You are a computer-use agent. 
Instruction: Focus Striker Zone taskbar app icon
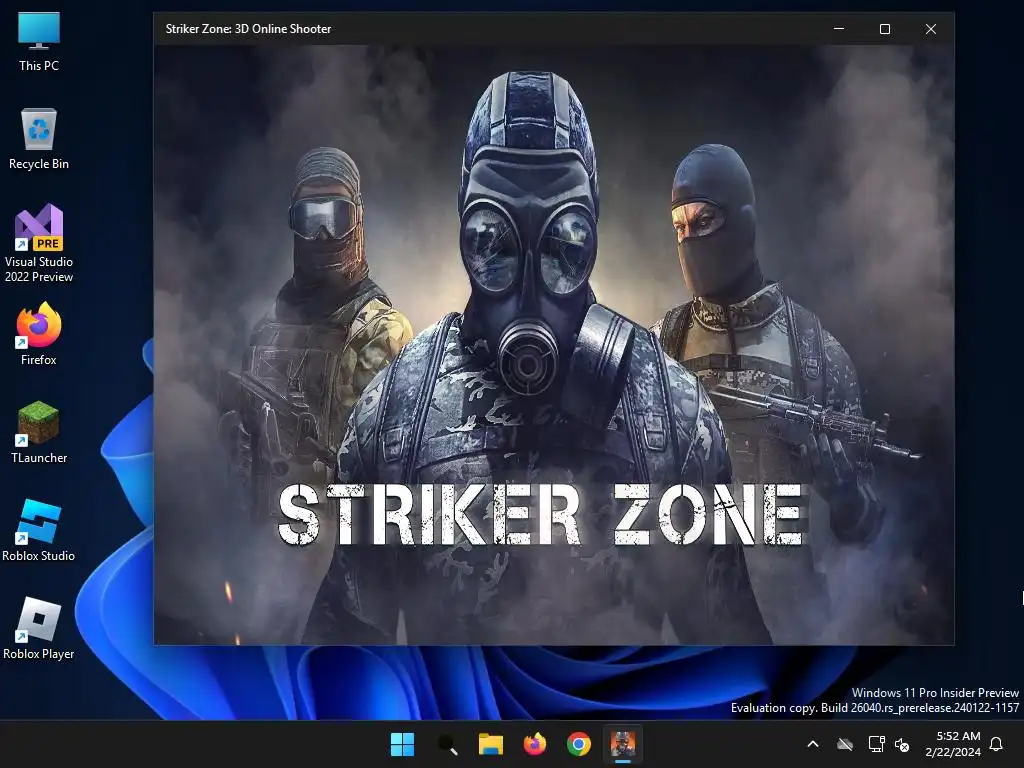[x=623, y=744]
